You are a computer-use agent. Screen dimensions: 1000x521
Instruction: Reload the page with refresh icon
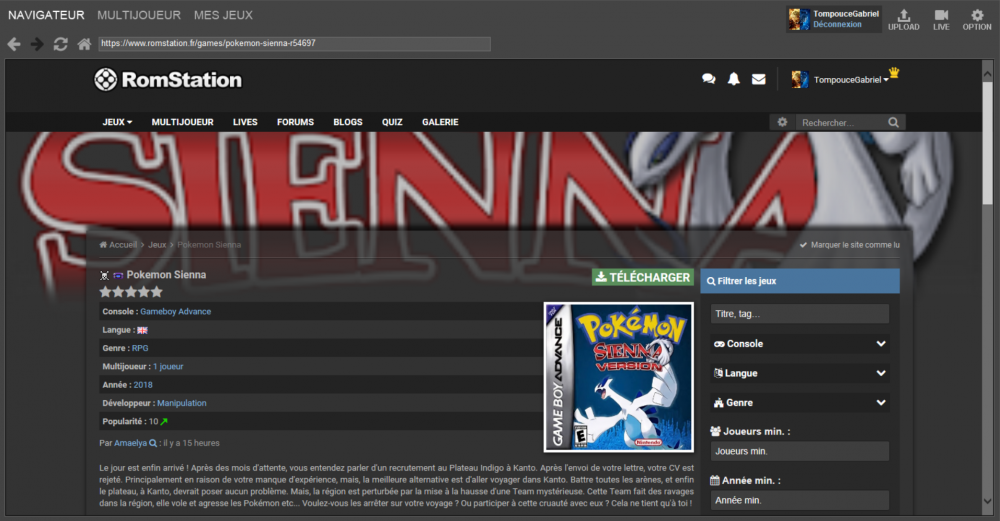click(x=61, y=44)
